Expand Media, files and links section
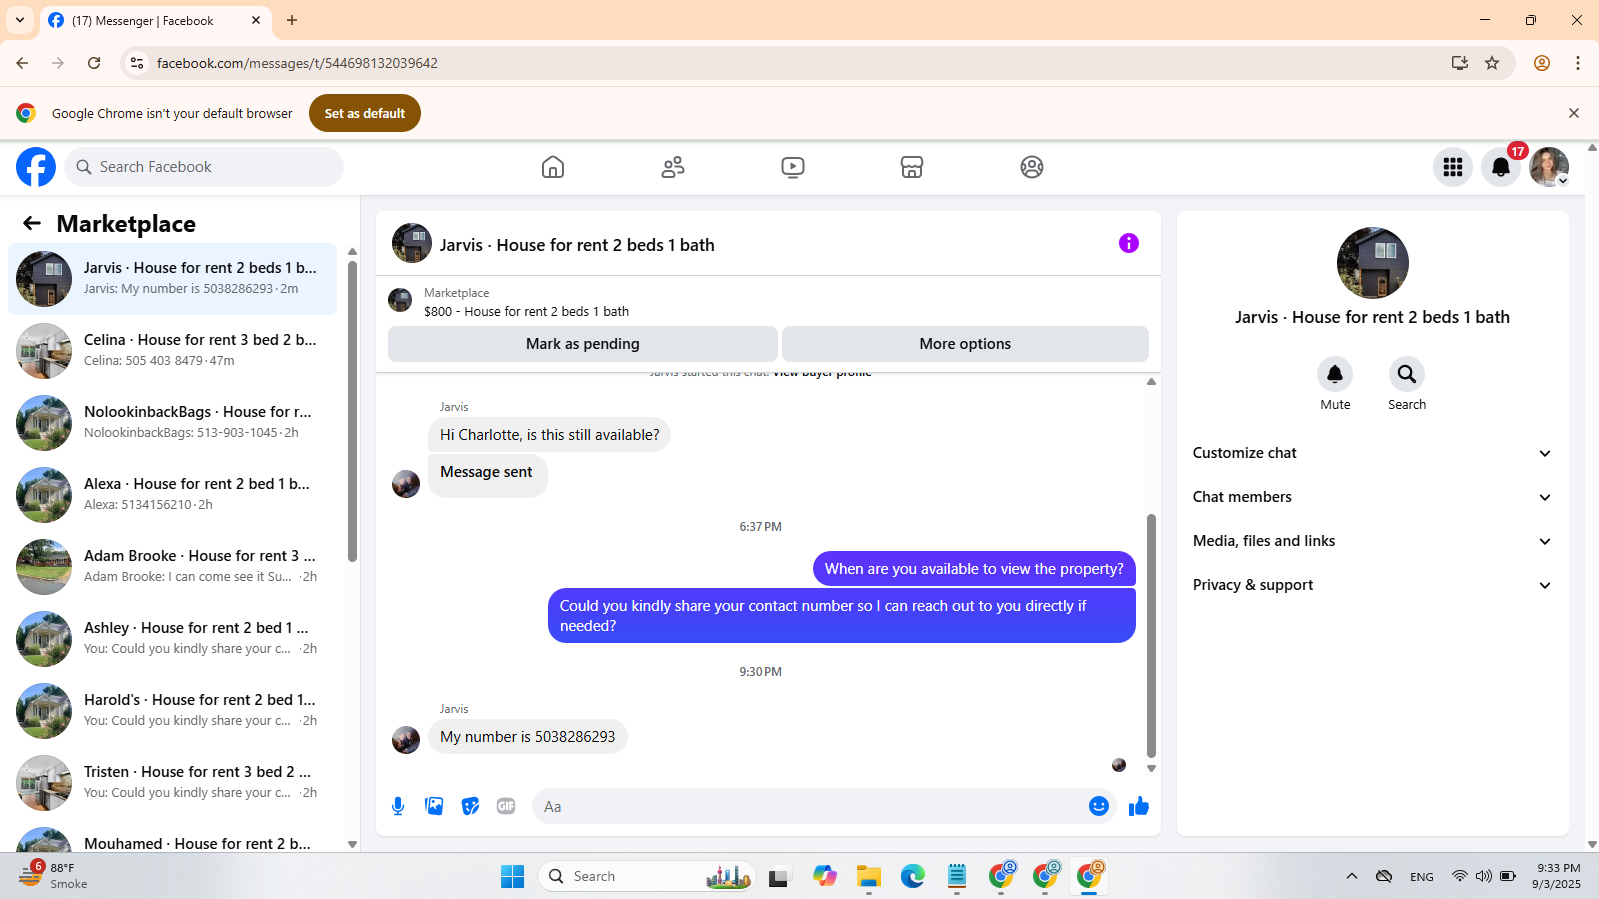The width and height of the screenshot is (1599, 899). (1372, 541)
